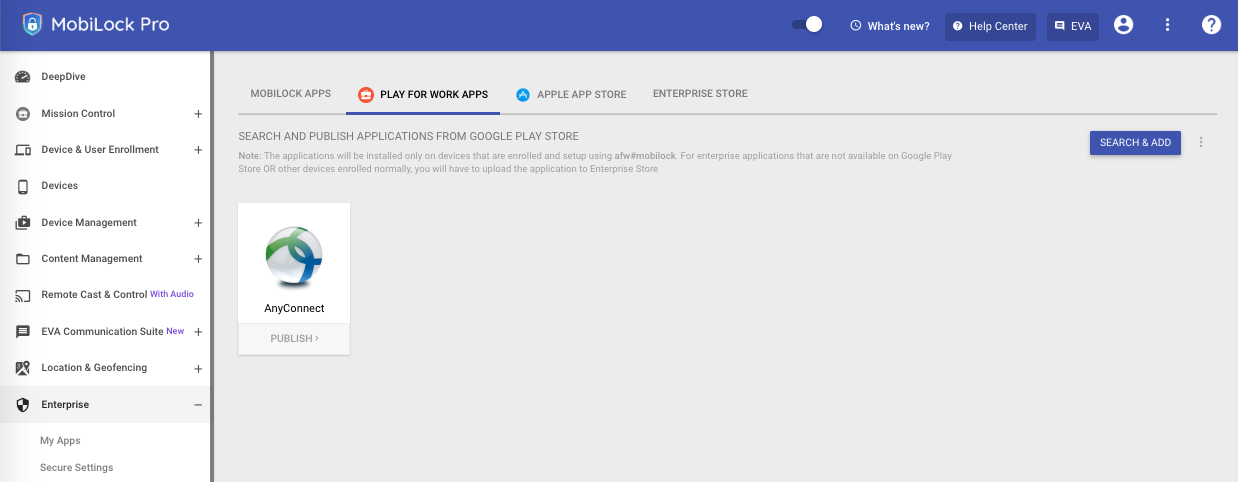Collapse the Enterprise section

coord(198,405)
